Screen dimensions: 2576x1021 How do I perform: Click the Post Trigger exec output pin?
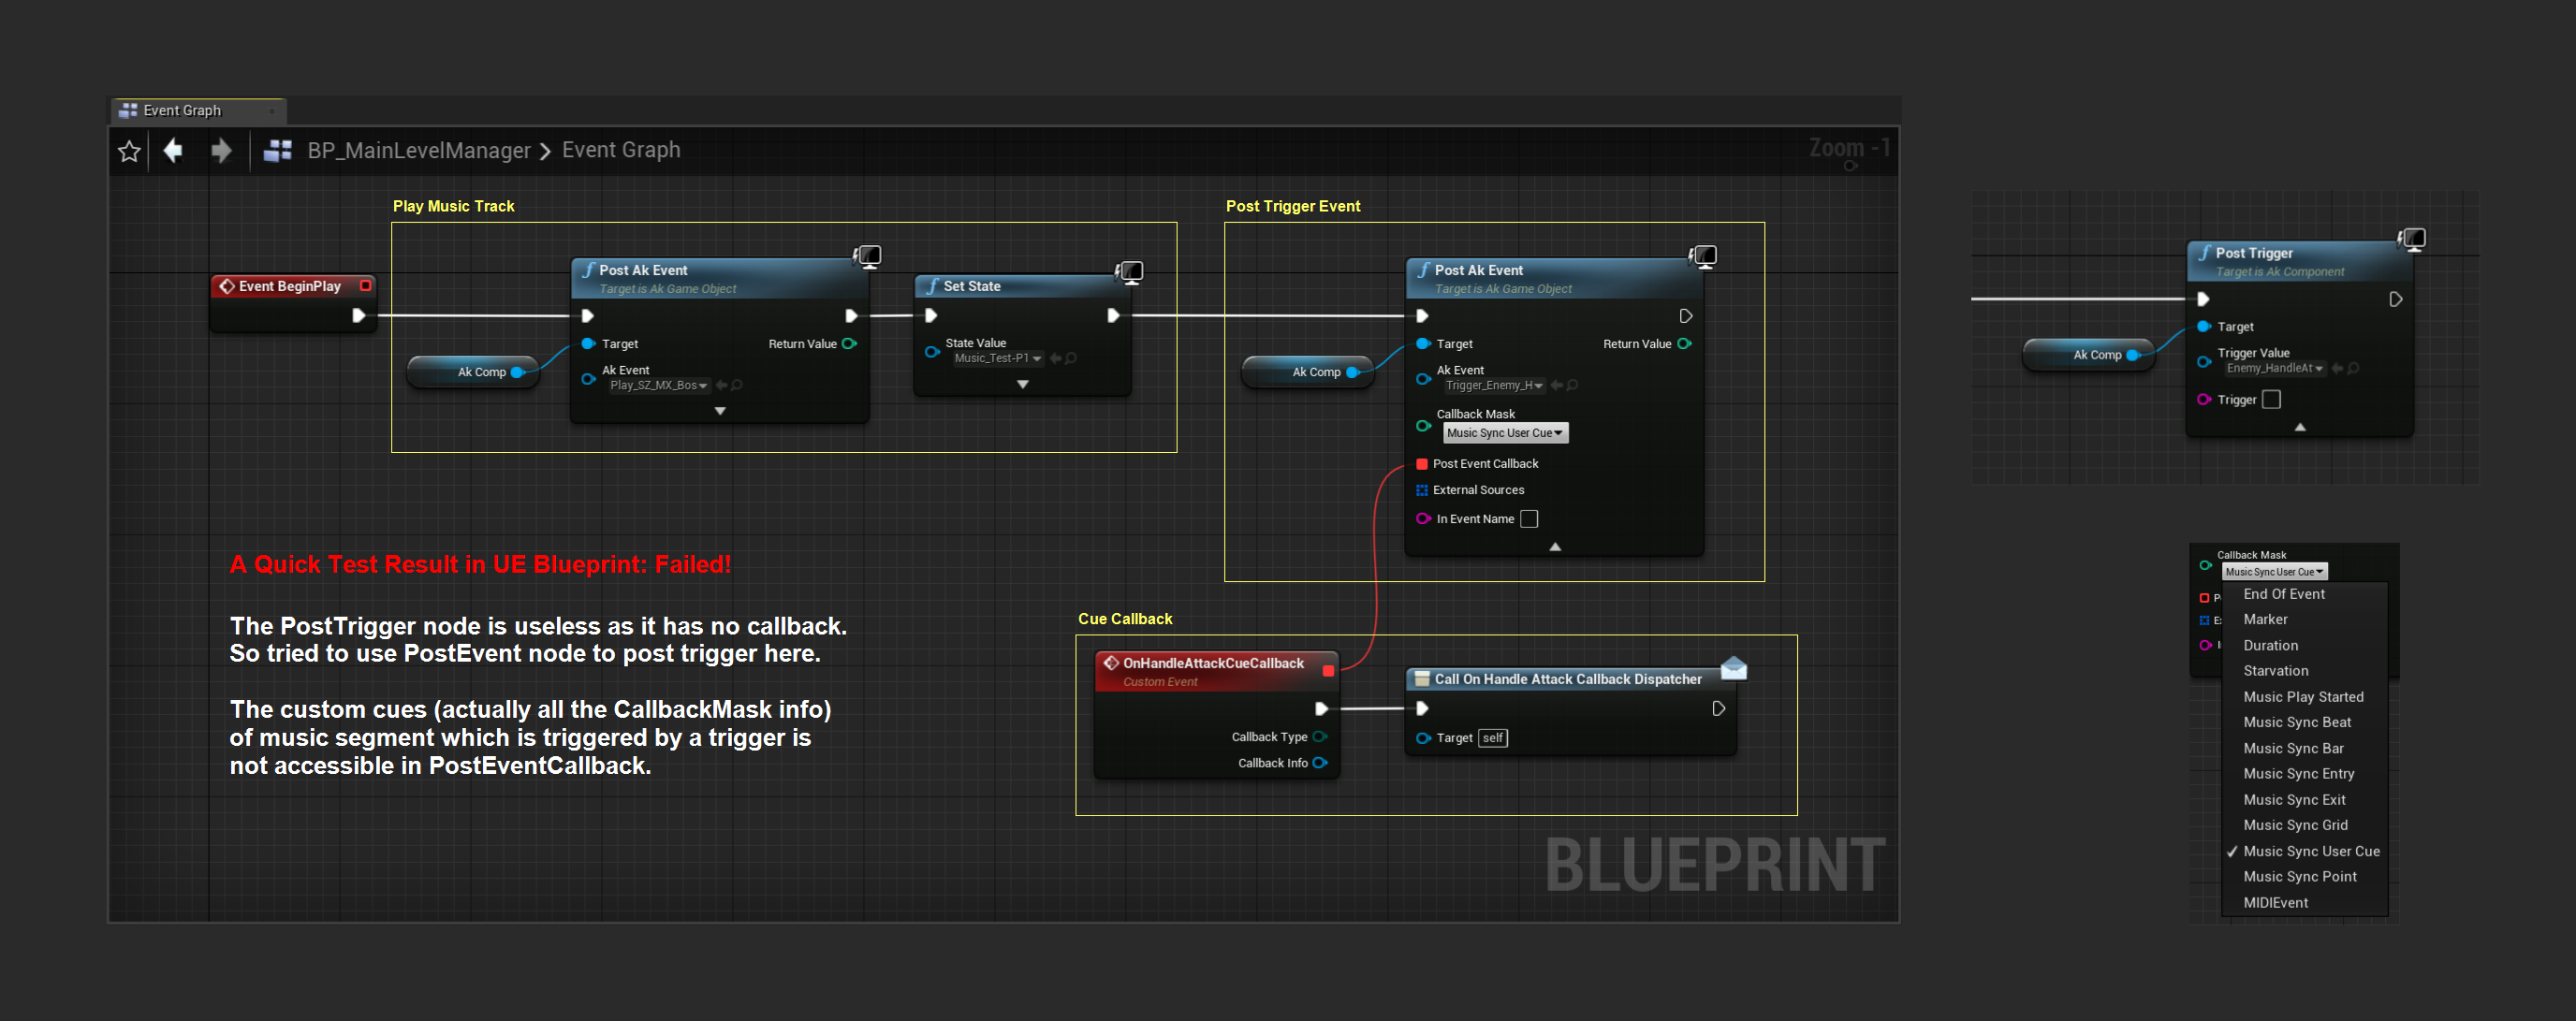(x=2395, y=299)
